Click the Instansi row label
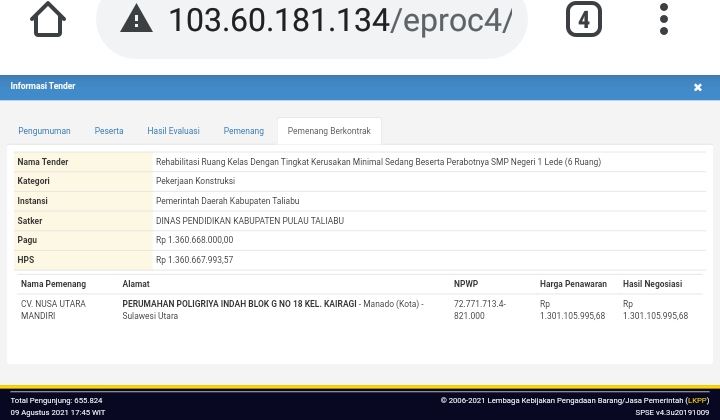Screen dimensions: 720x420 pyautogui.click(x=33, y=201)
